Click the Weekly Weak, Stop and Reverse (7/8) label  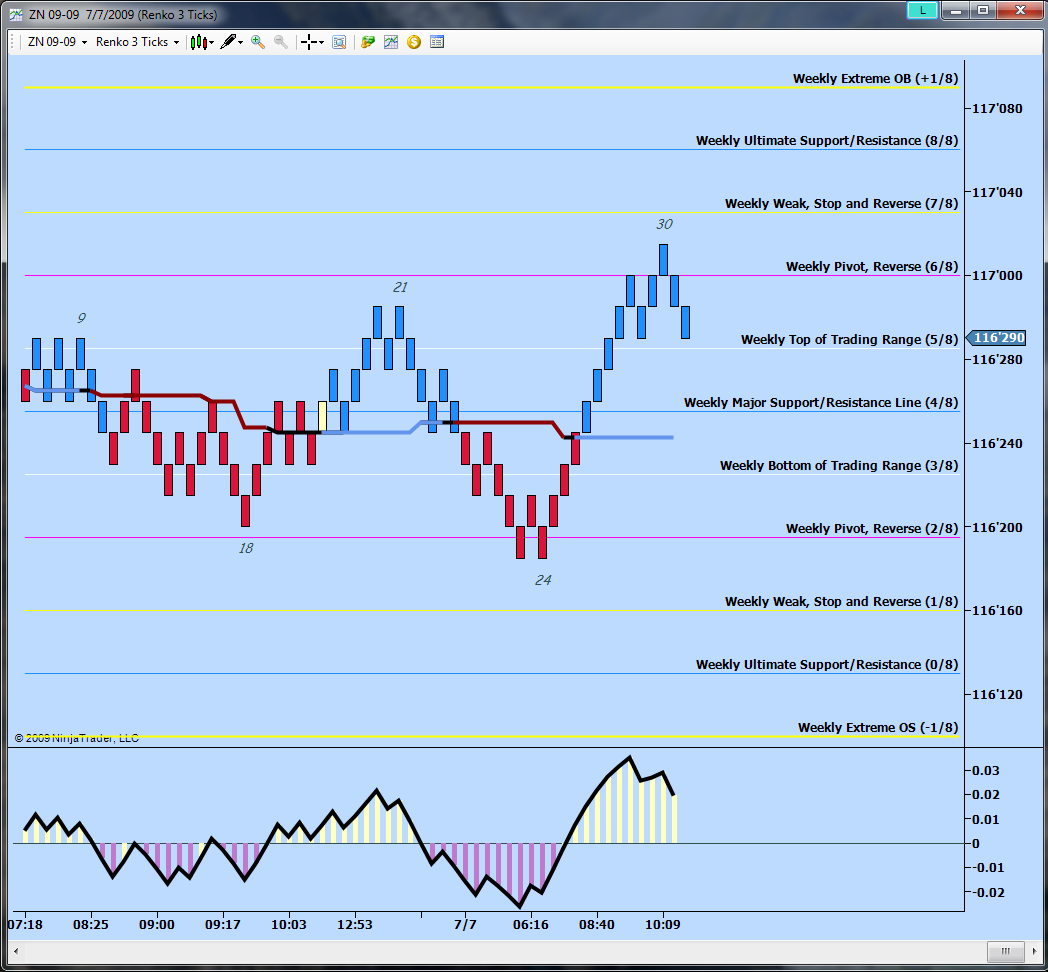(x=841, y=203)
